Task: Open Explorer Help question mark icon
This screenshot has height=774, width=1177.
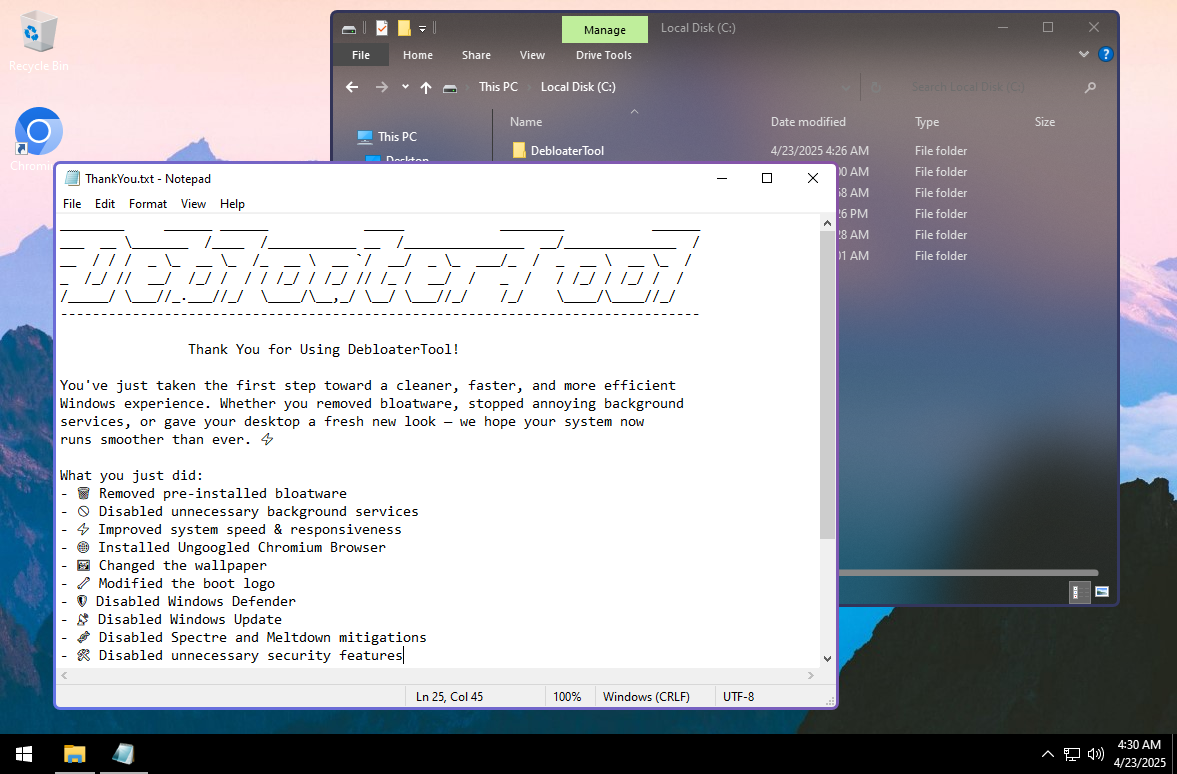Action: pyautogui.click(x=1105, y=54)
